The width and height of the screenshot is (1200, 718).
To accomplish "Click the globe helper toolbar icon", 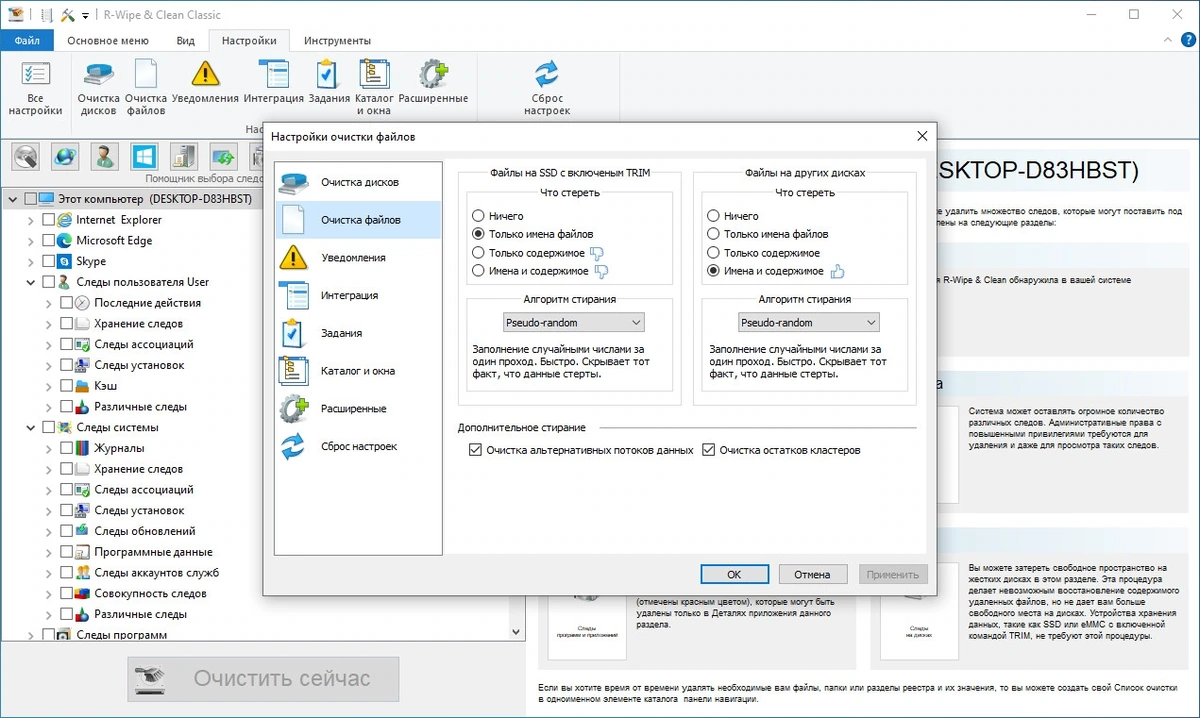I will click(66, 157).
